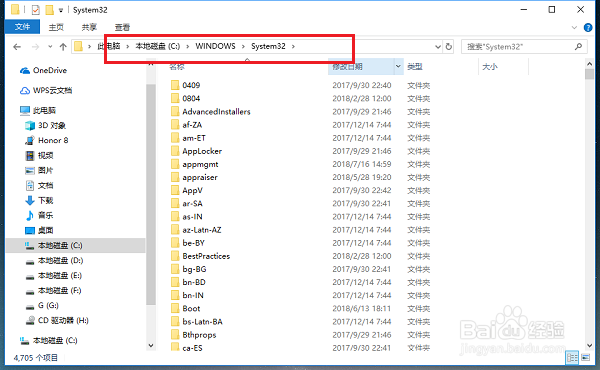600x370 pixels.
Task: Click System32 in the address path
Action: point(268,46)
